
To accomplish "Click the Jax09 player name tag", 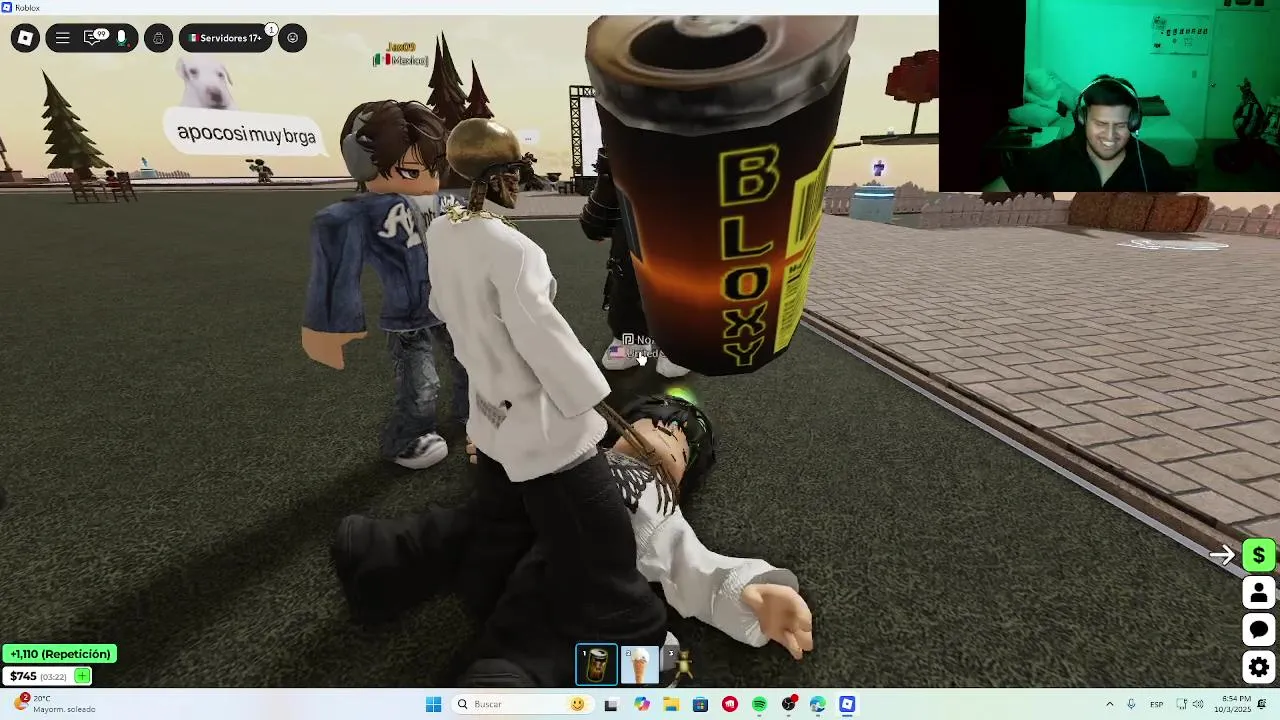I will click(x=401, y=47).
